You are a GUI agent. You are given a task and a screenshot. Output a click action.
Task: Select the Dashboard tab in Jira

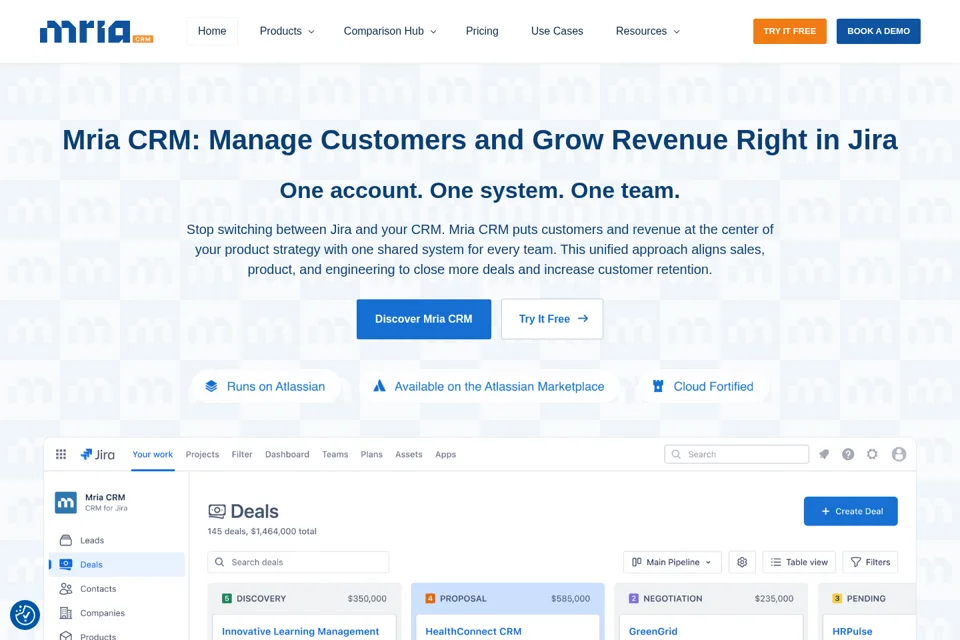point(287,454)
